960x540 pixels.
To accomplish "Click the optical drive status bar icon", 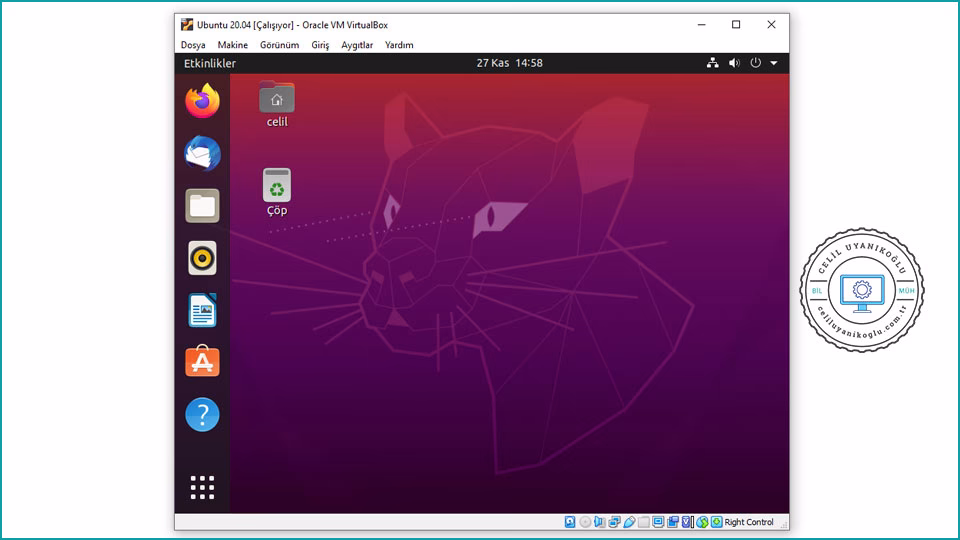I will (585, 522).
